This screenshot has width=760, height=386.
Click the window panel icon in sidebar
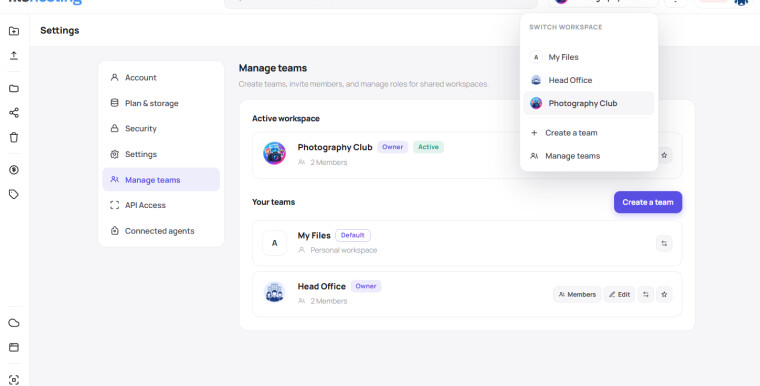coord(14,347)
